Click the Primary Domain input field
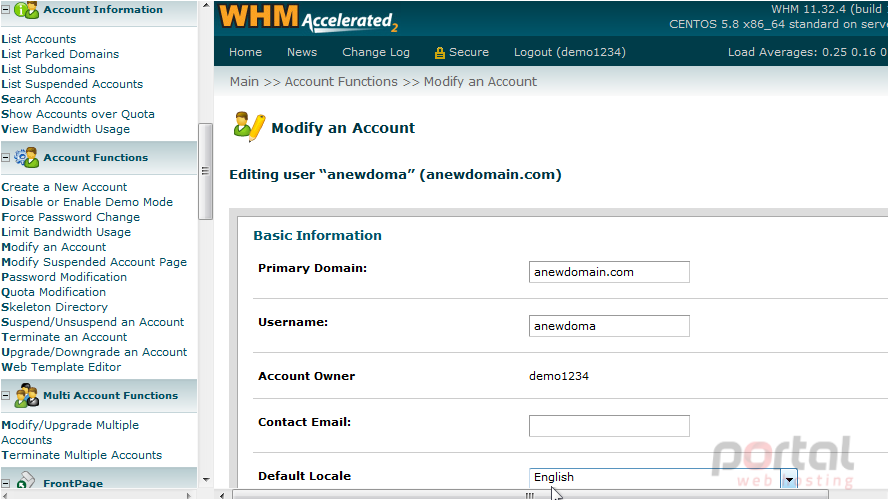This screenshot has width=889, height=500. click(609, 272)
